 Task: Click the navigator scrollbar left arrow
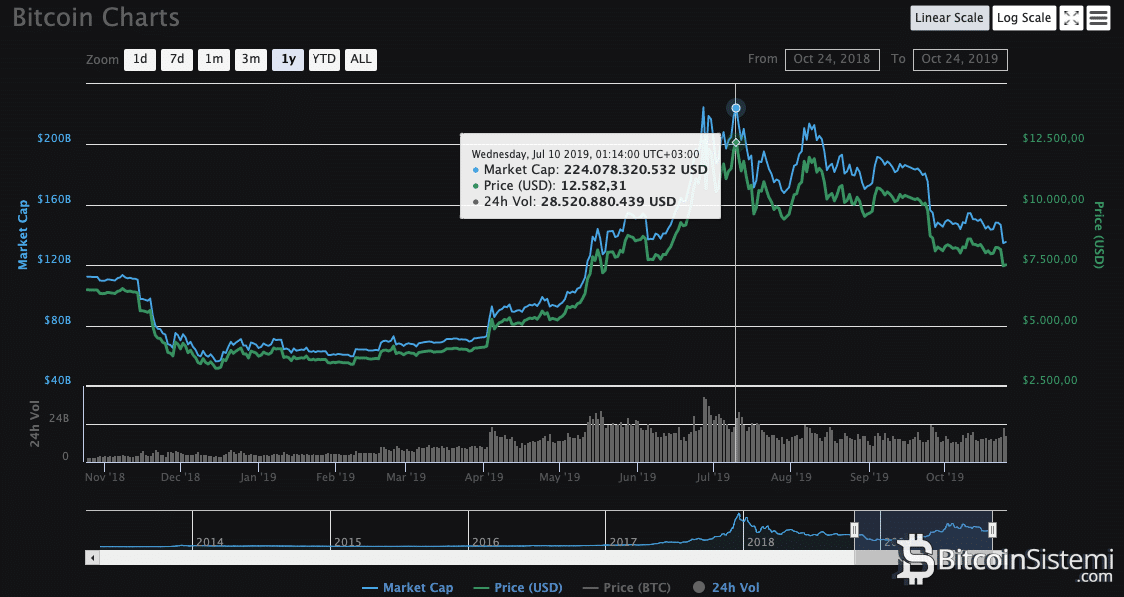[93, 557]
